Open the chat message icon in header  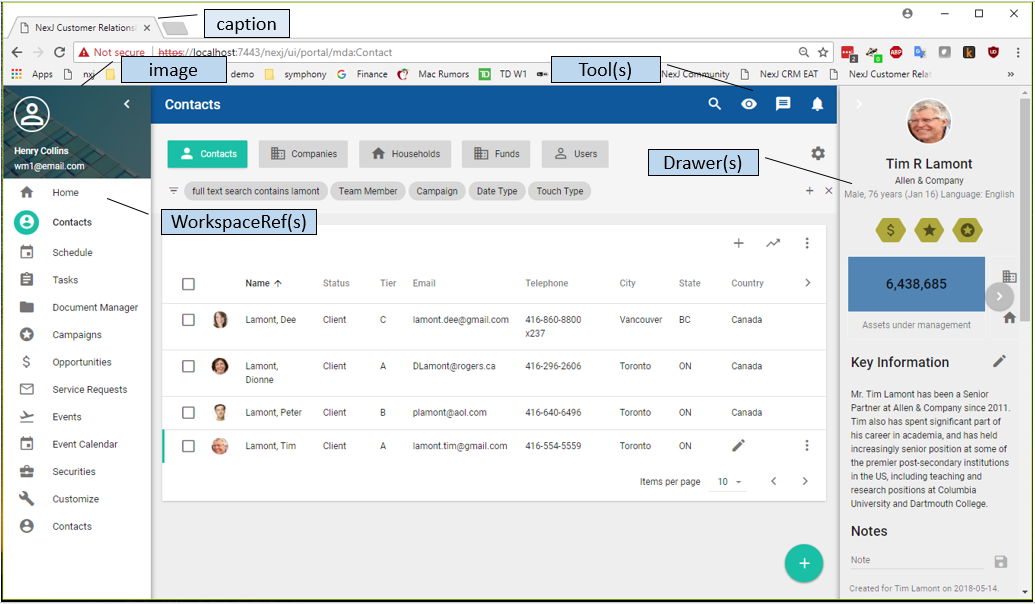coord(783,104)
